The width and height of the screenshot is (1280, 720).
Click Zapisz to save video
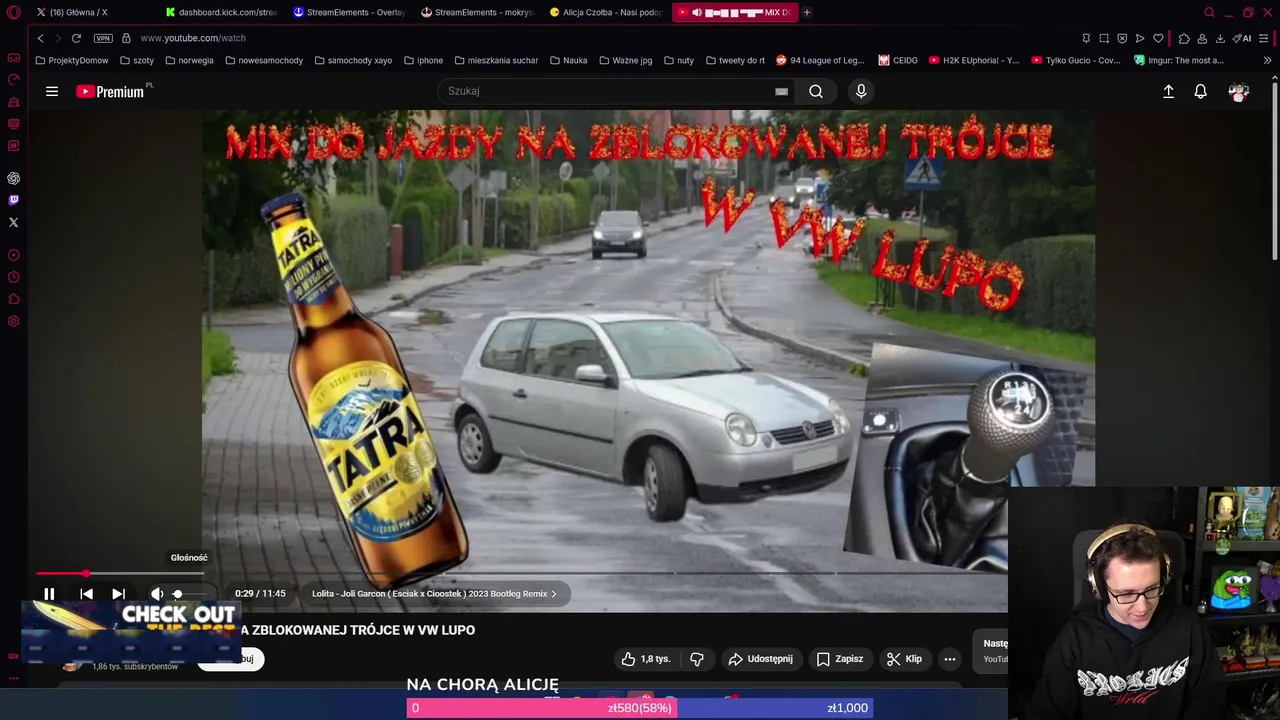[840, 659]
